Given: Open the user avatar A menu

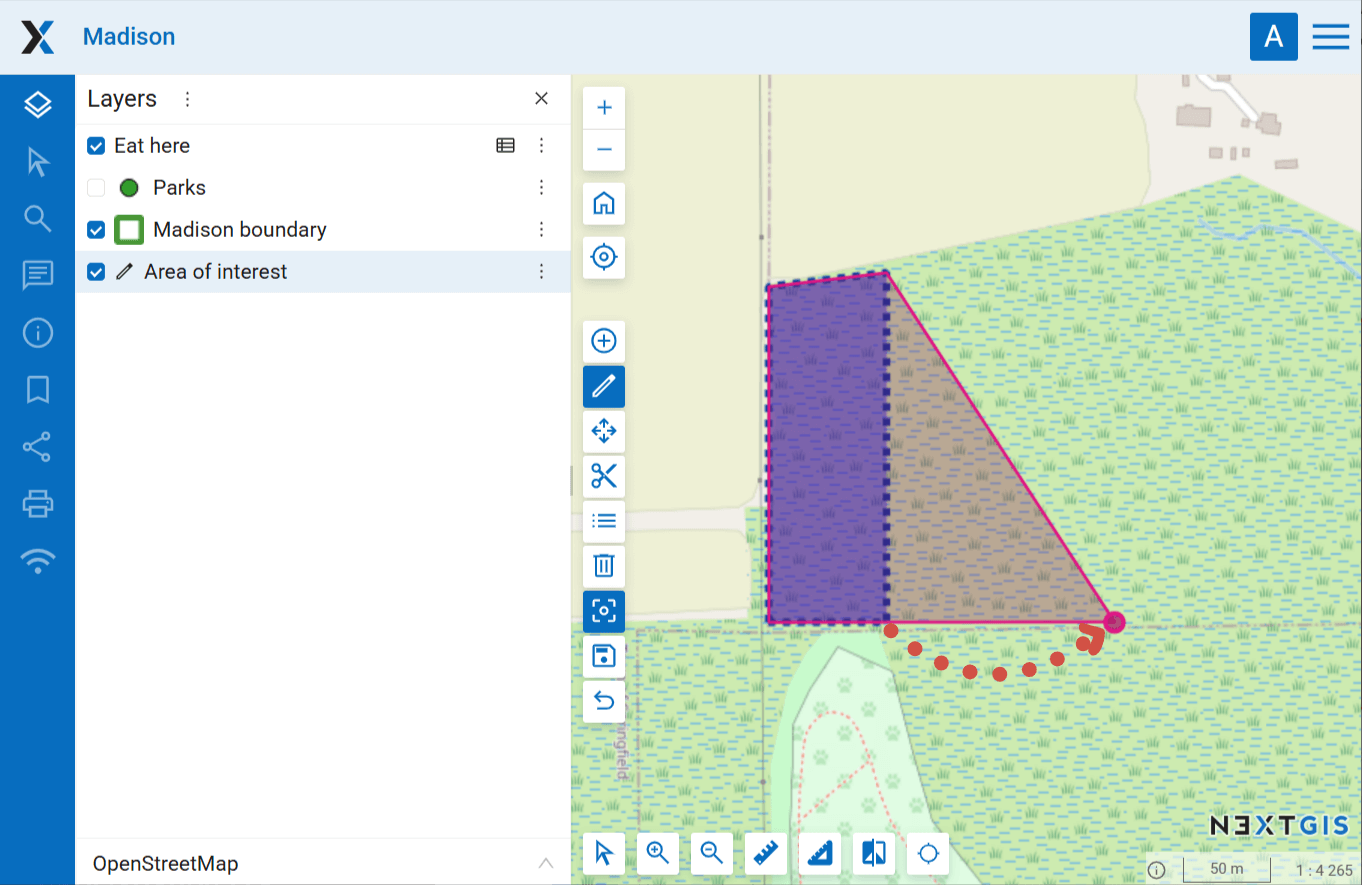Looking at the screenshot, I should pyautogui.click(x=1273, y=37).
